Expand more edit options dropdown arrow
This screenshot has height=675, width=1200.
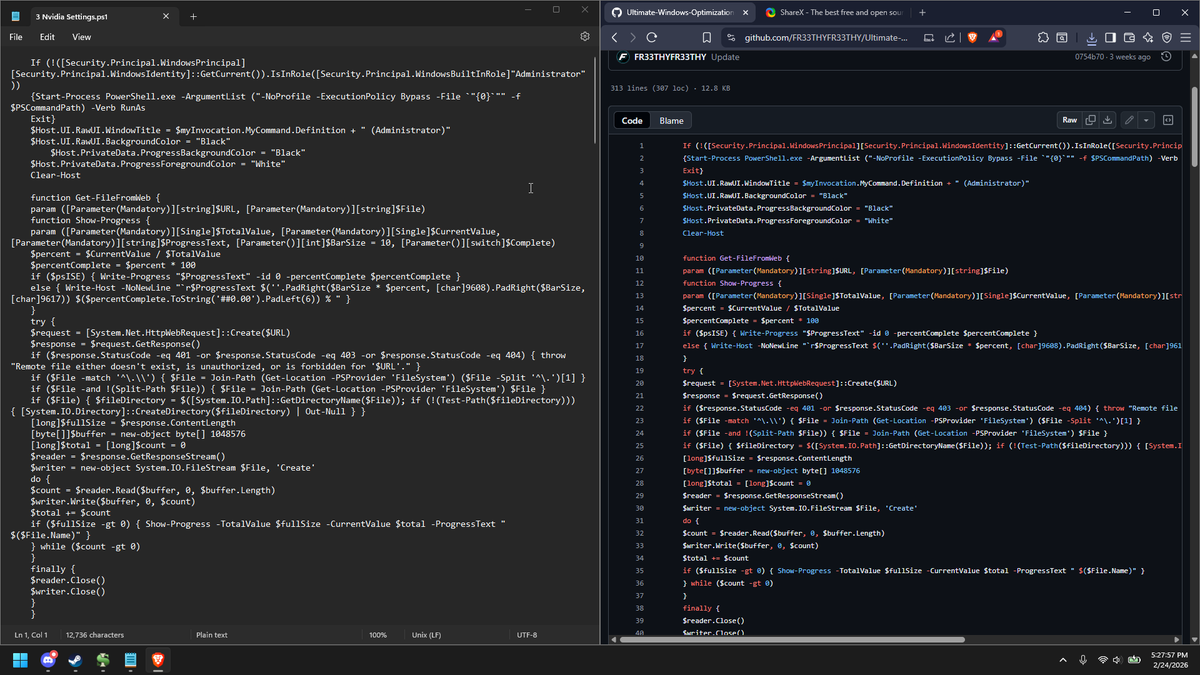[1146, 120]
